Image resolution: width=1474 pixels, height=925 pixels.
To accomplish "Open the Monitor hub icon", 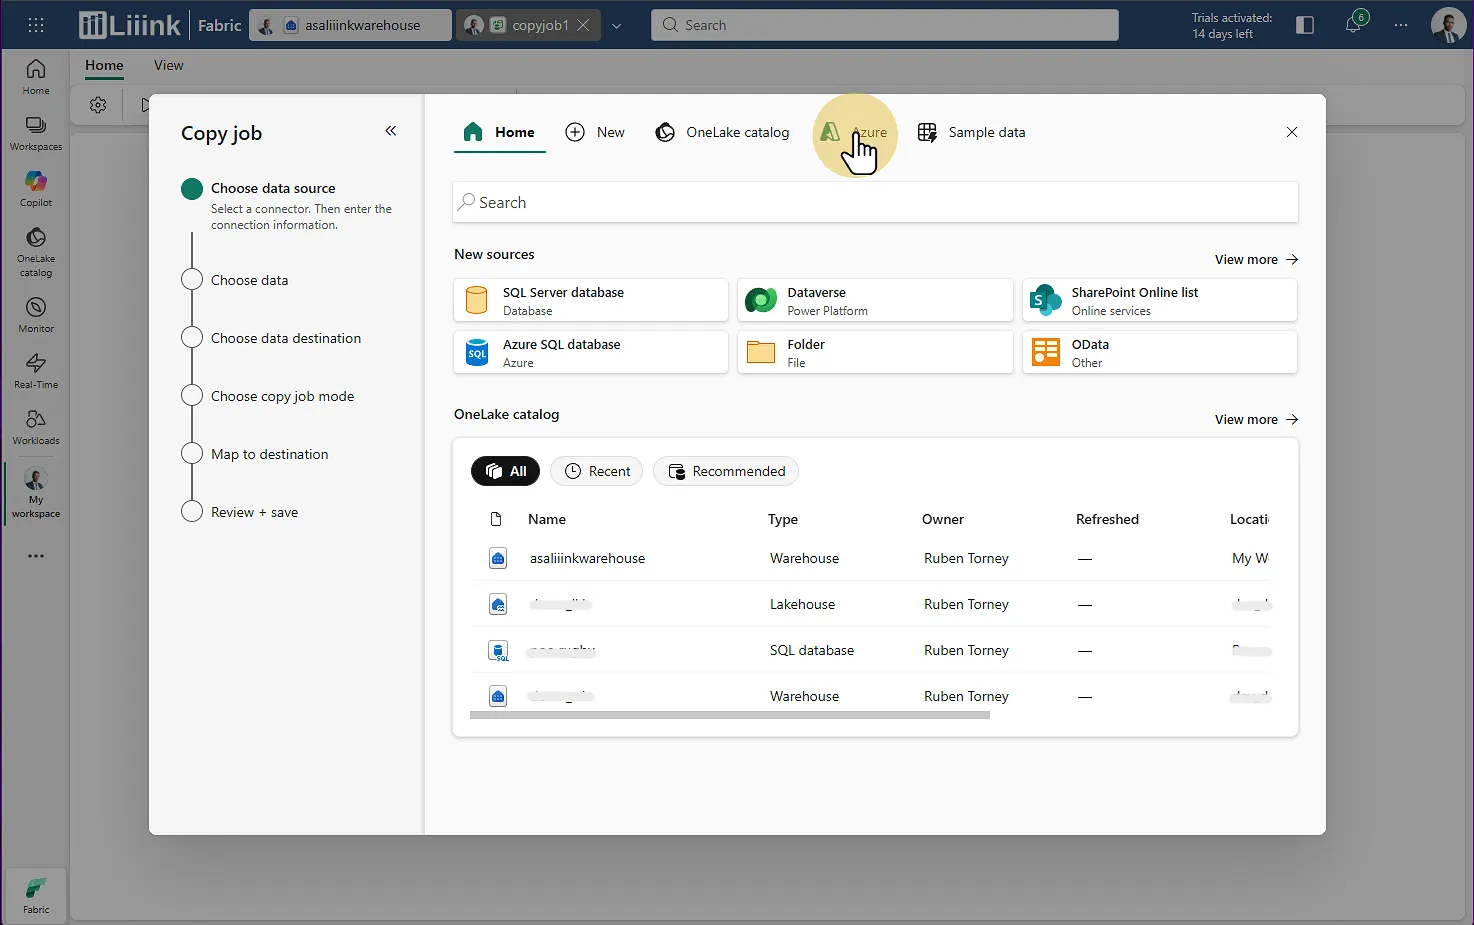I will point(36,314).
